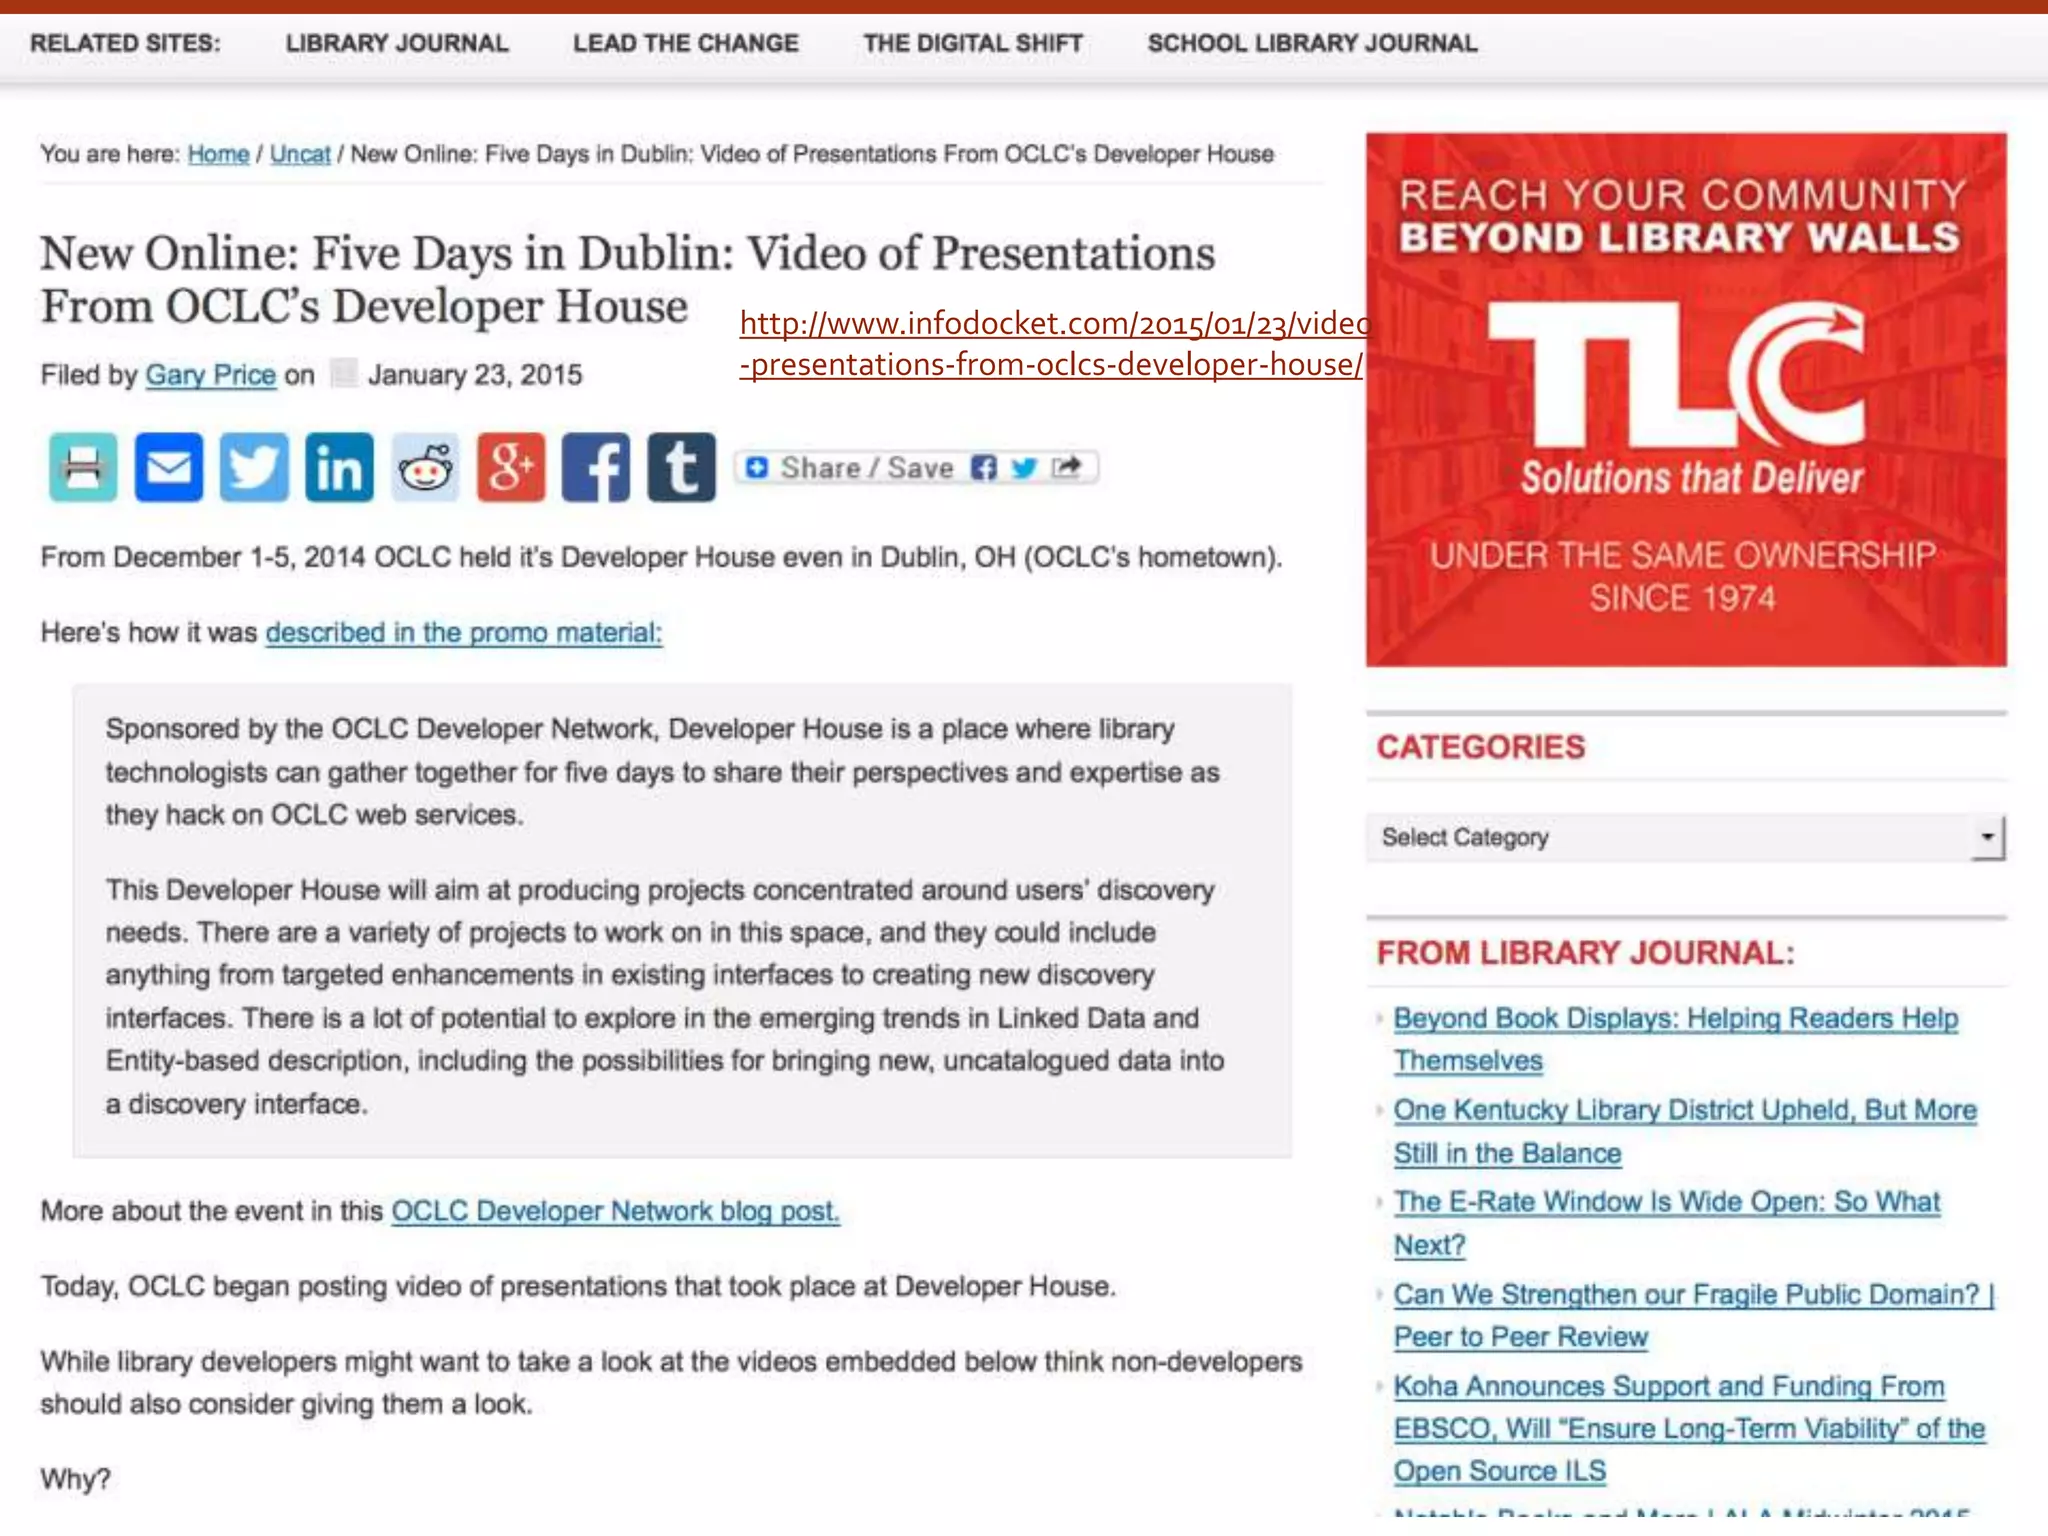
Task: Share the article via the email icon
Action: (169, 467)
